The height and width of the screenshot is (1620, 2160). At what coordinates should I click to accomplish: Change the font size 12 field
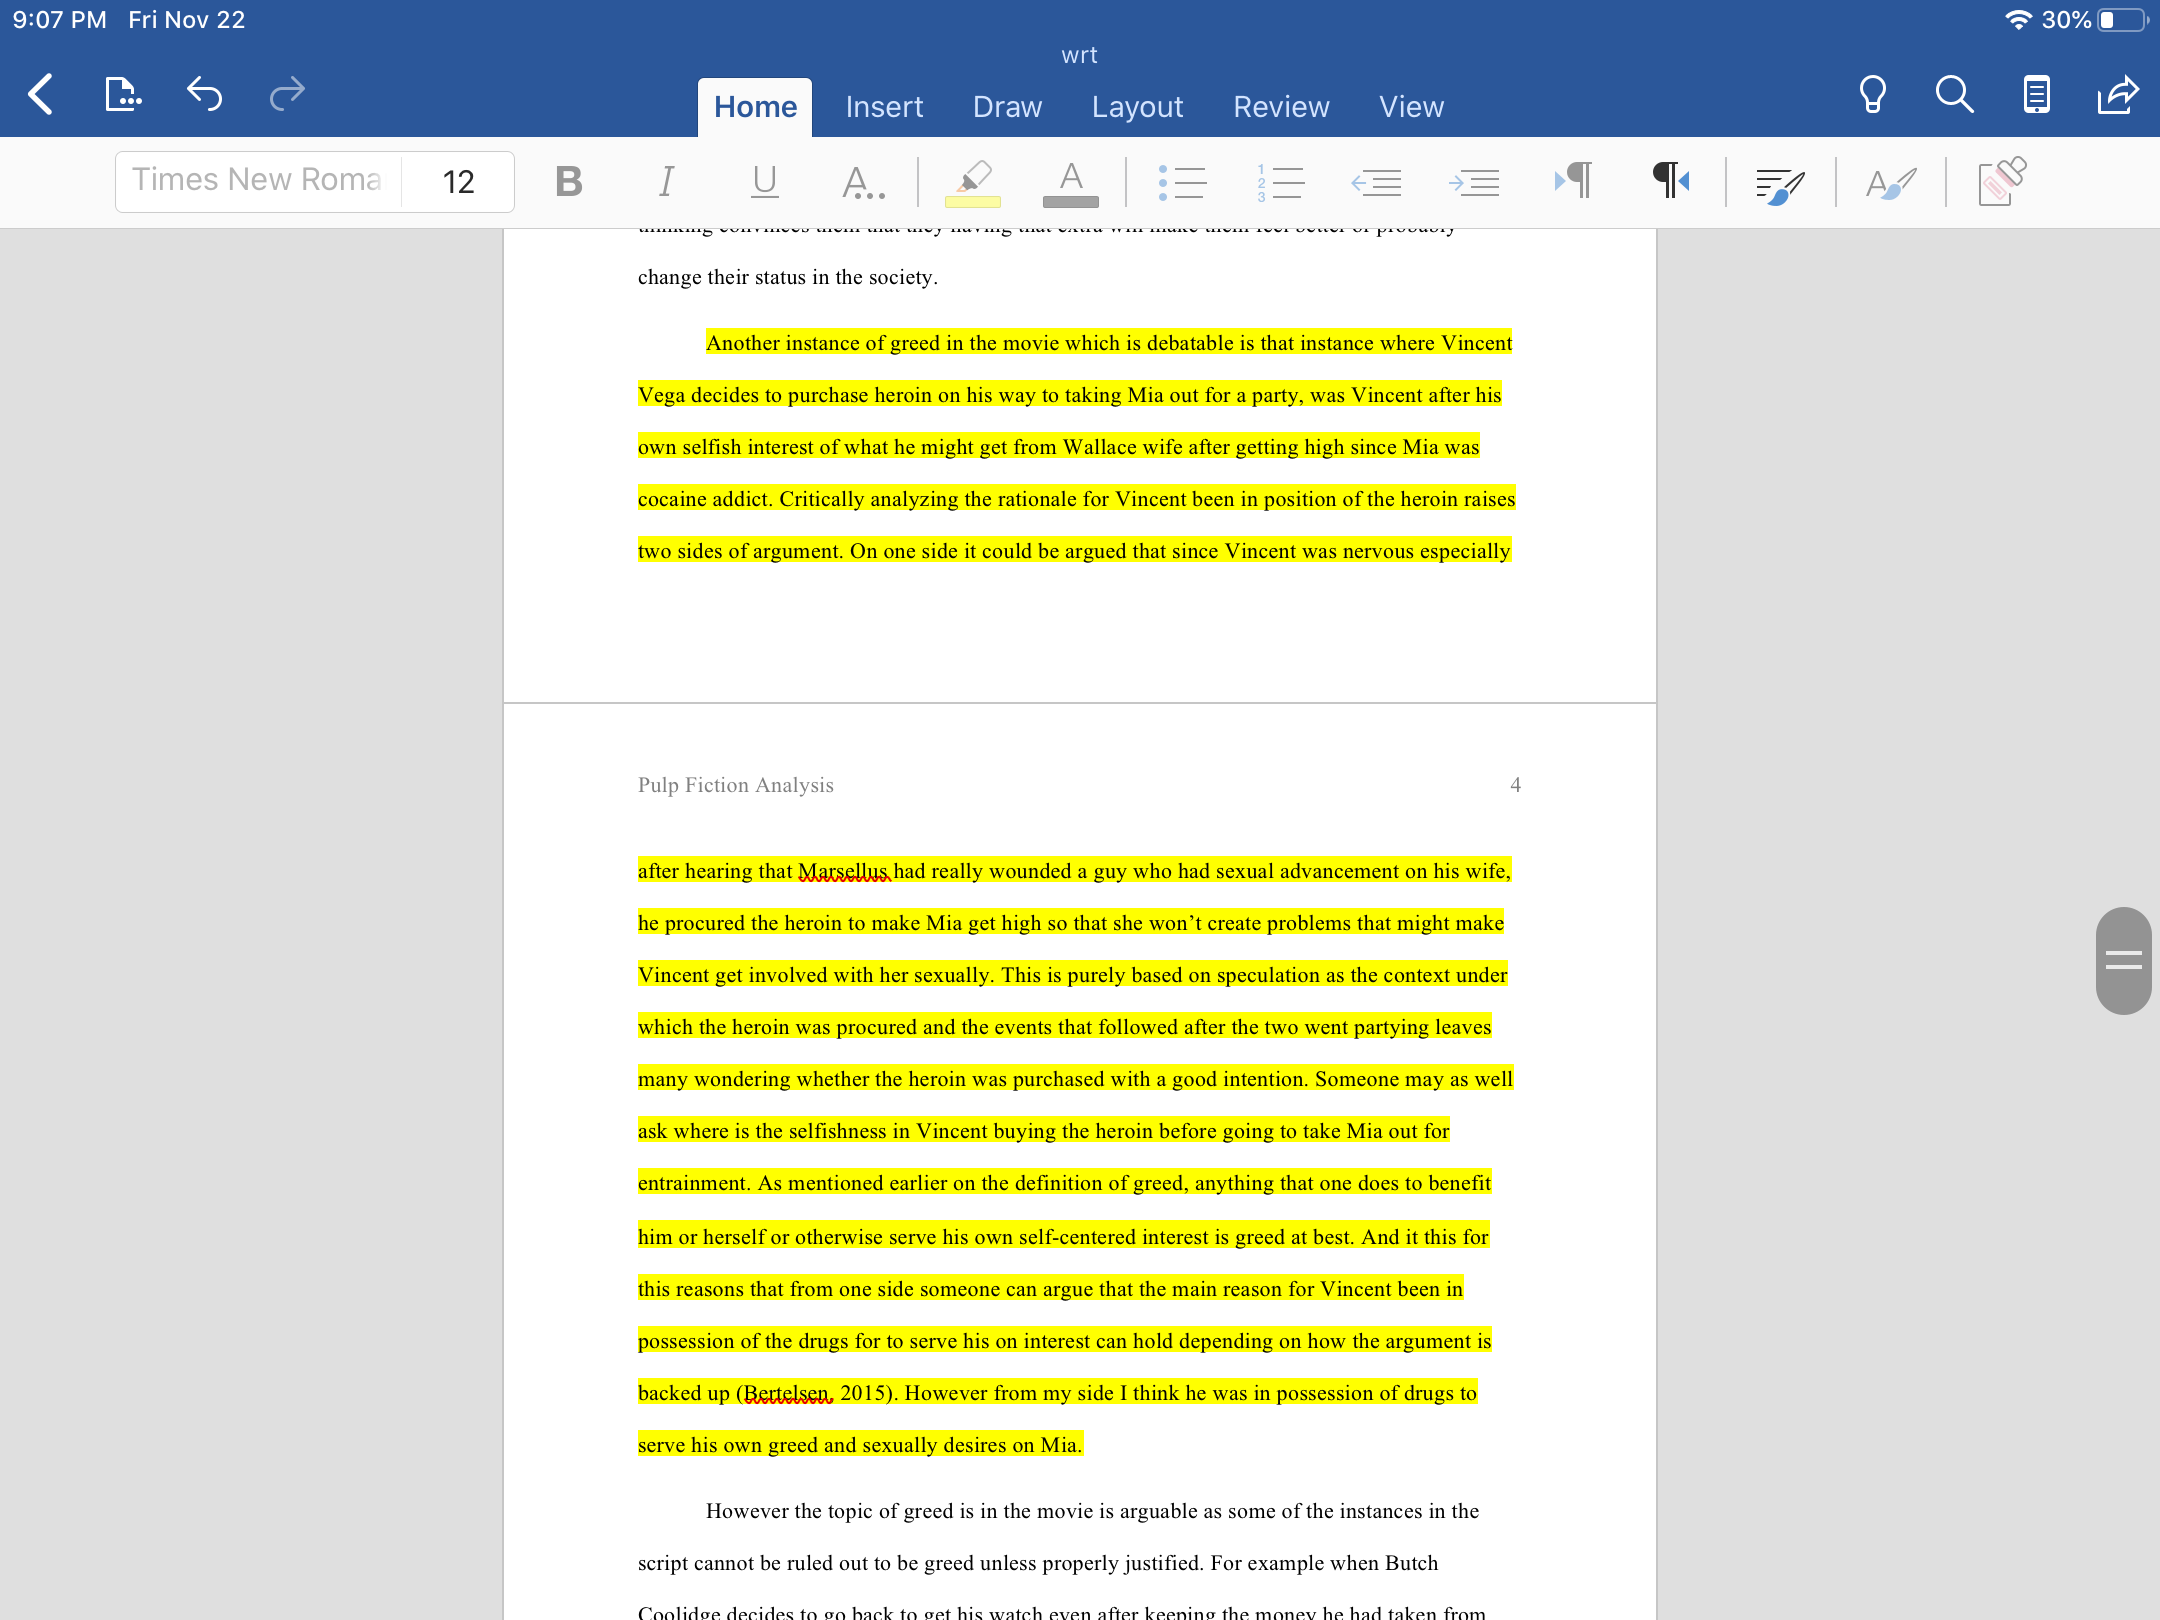[458, 181]
